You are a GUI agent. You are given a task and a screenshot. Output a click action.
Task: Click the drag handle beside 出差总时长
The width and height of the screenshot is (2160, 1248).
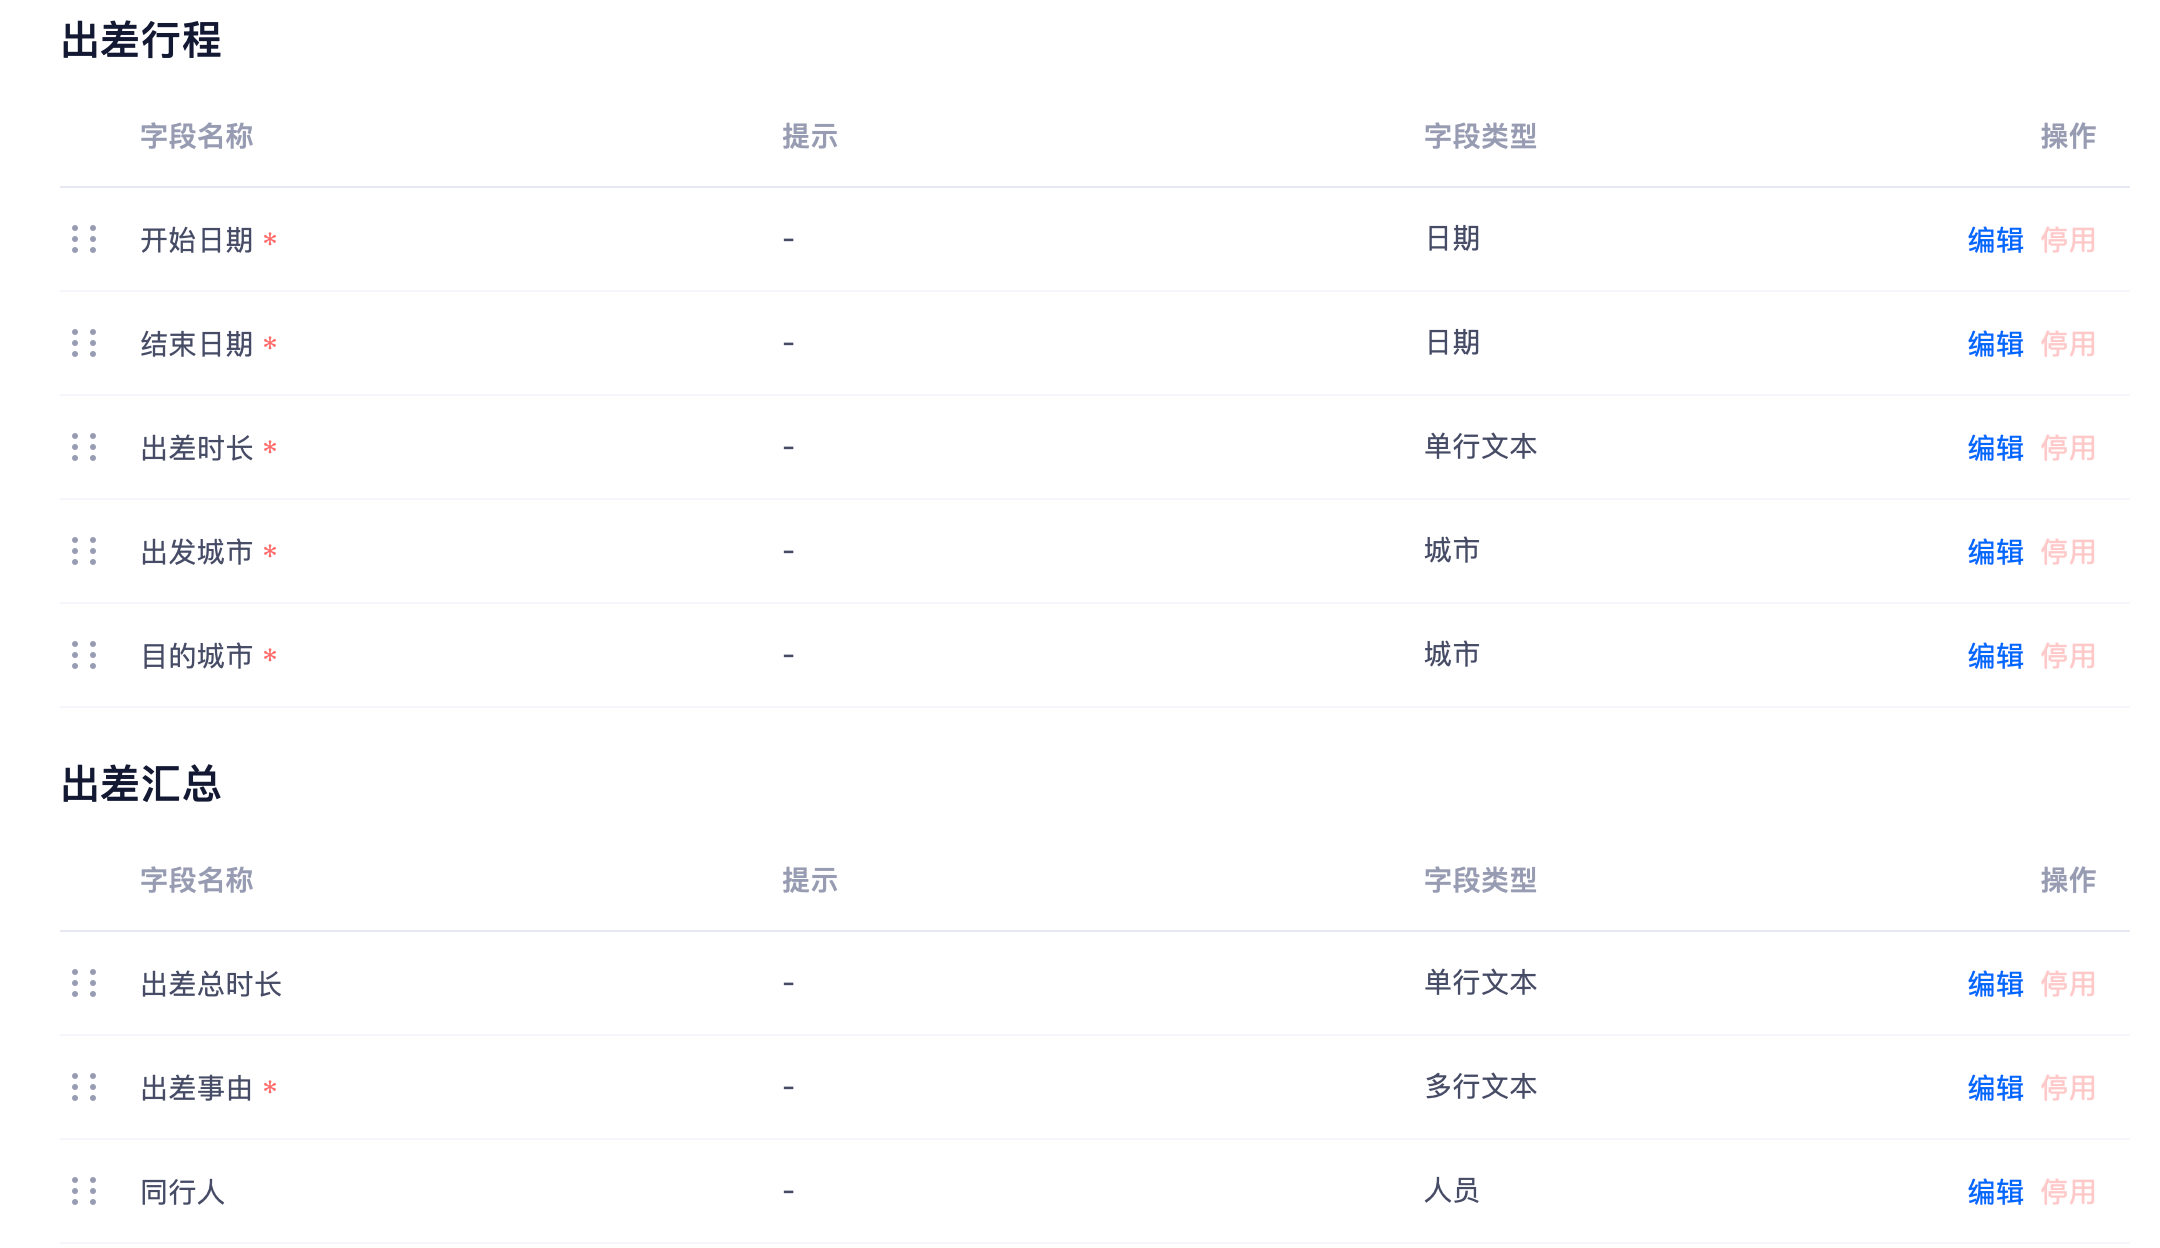click(x=84, y=983)
